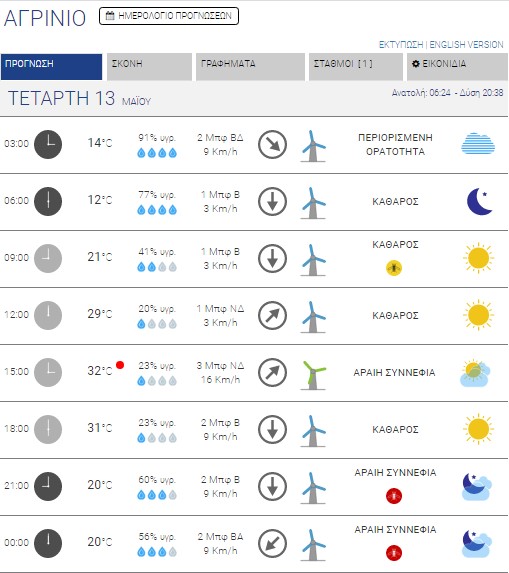
Task: Click the yellow insect warning icon at 09:00
Action: point(394,268)
